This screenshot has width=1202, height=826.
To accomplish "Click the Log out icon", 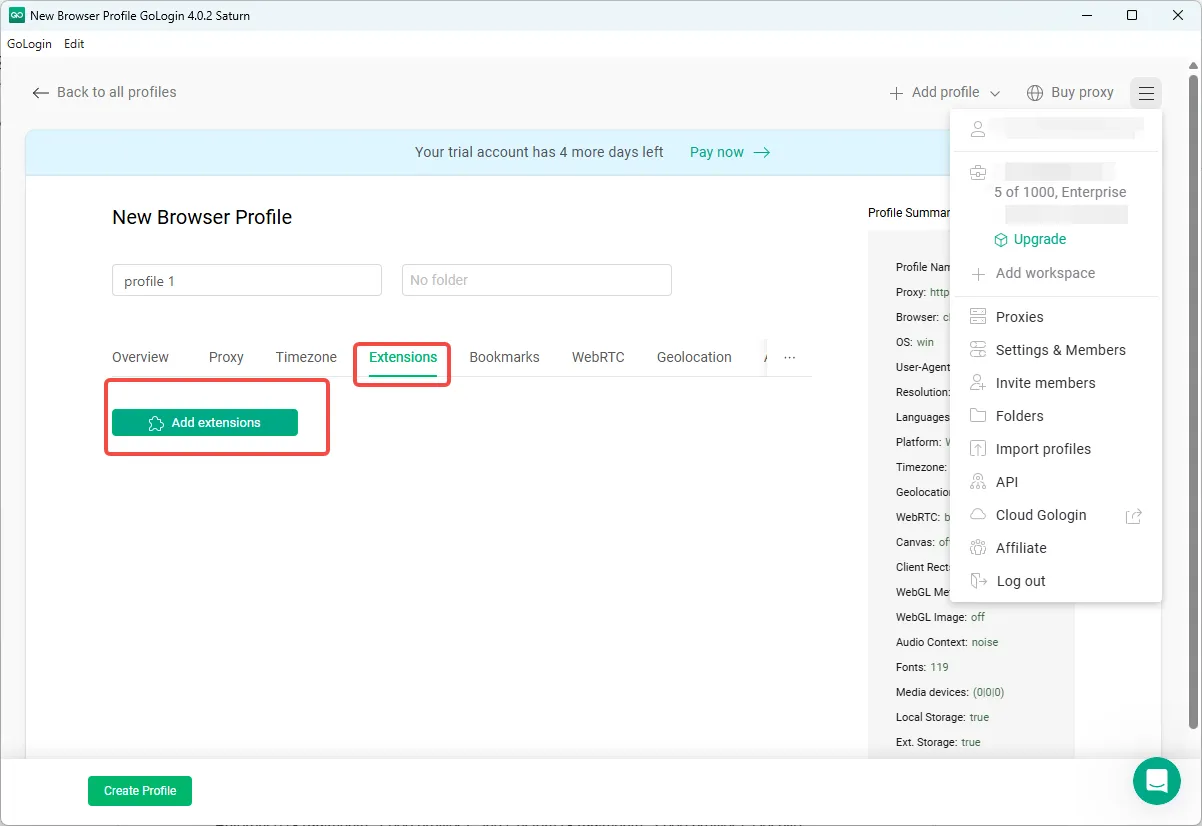I will (x=978, y=581).
